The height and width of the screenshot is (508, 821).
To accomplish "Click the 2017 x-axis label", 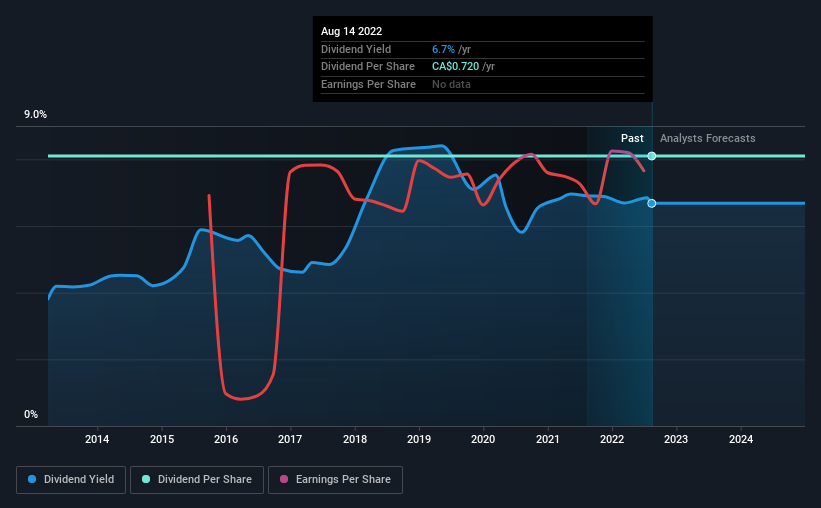I will coord(290,439).
